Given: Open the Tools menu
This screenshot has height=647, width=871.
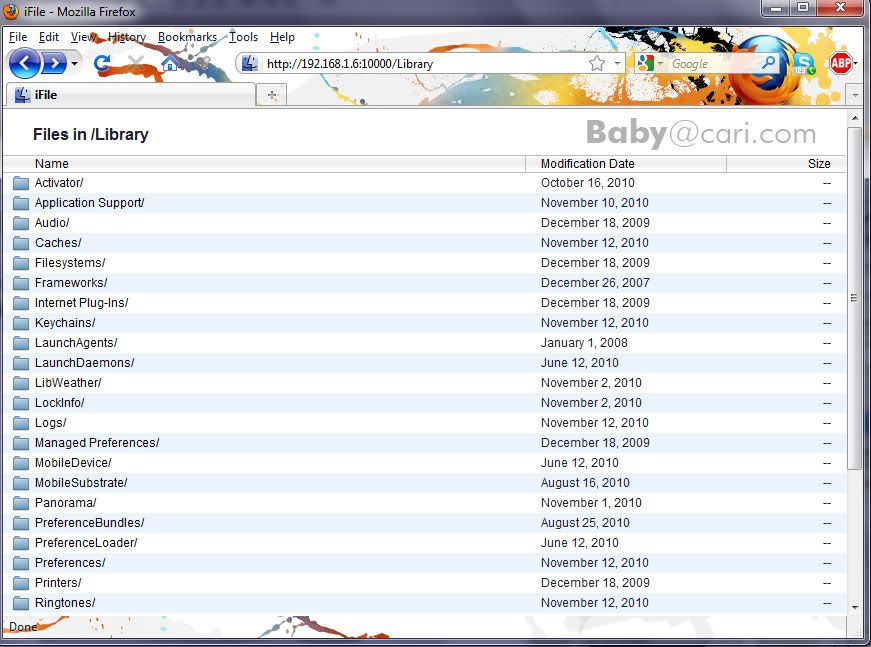Looking at the screenshot, I should pos(243,37).
